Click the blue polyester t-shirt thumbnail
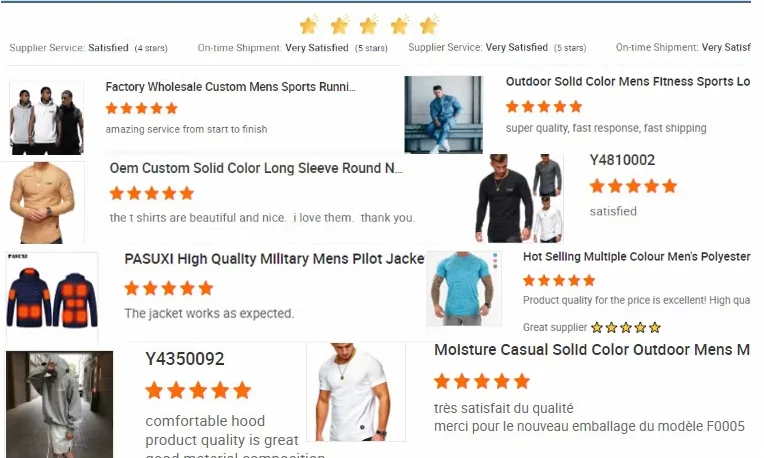This screenshot has width=764, height=458. [x=464, y=288]
